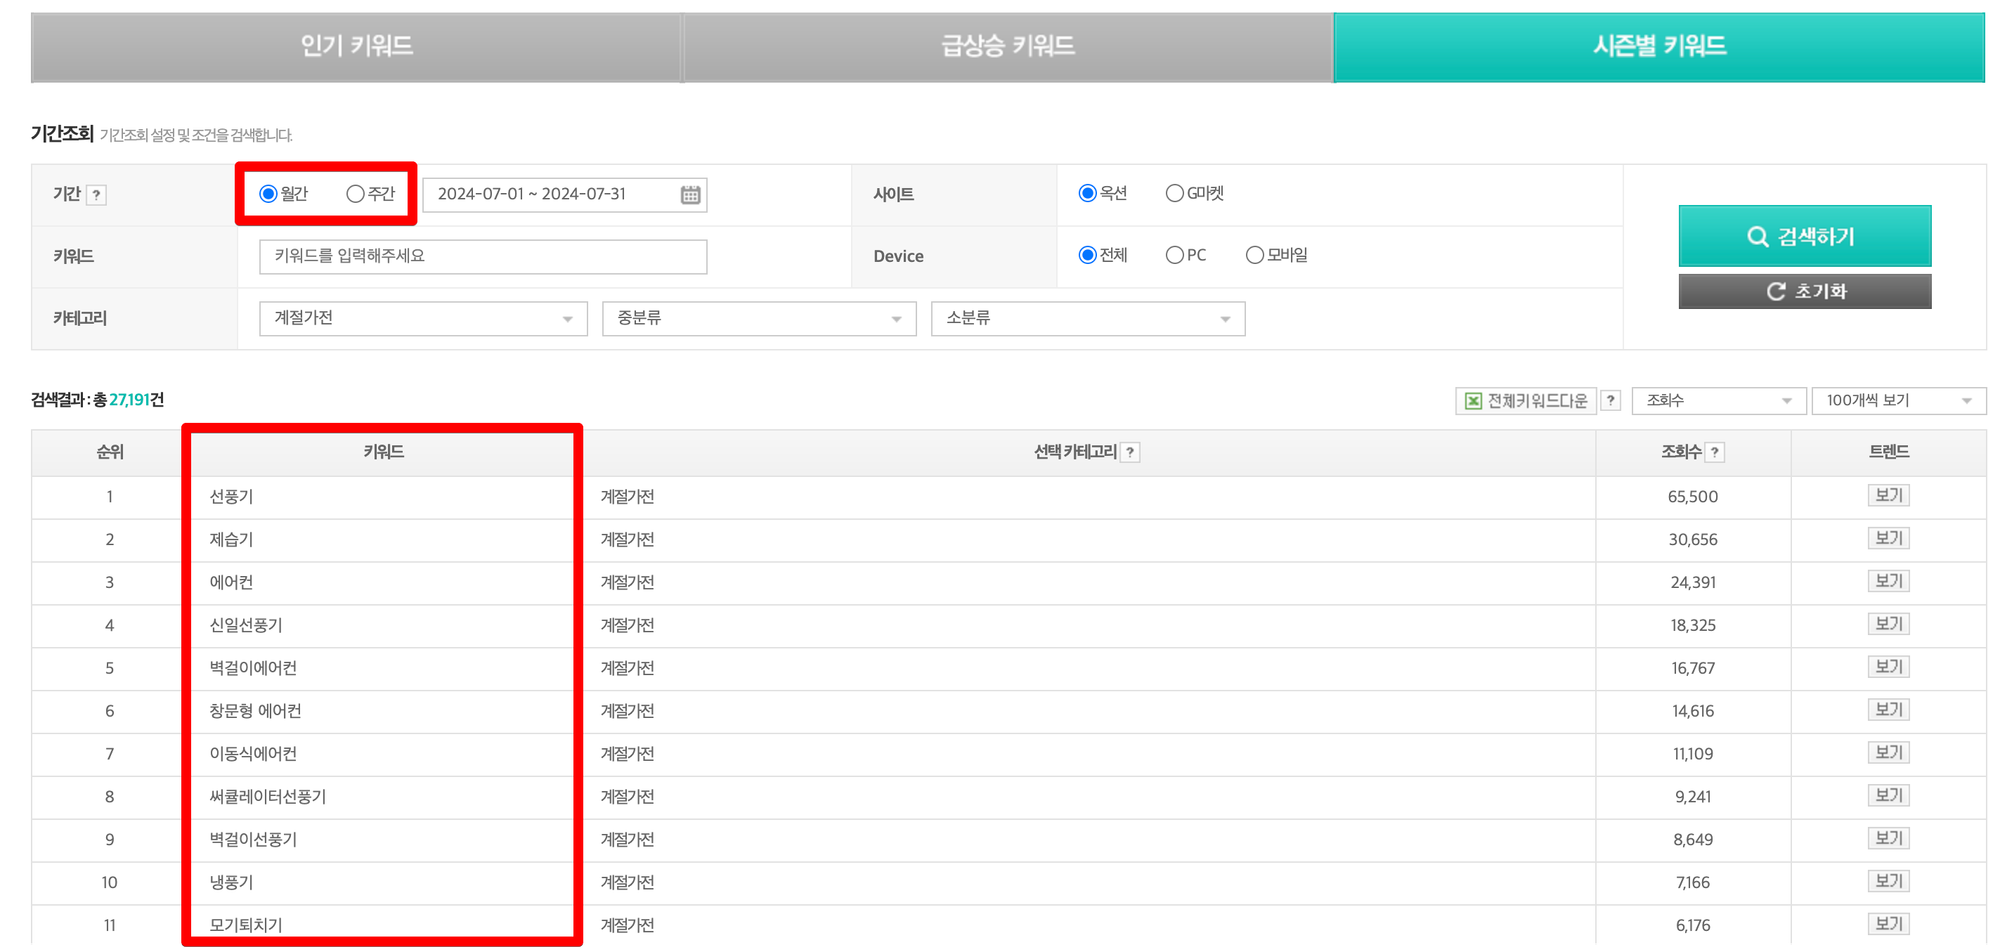Click keyword 신일선풍기 in the table
The image size is (2000, 949).
tap(246, 626)
